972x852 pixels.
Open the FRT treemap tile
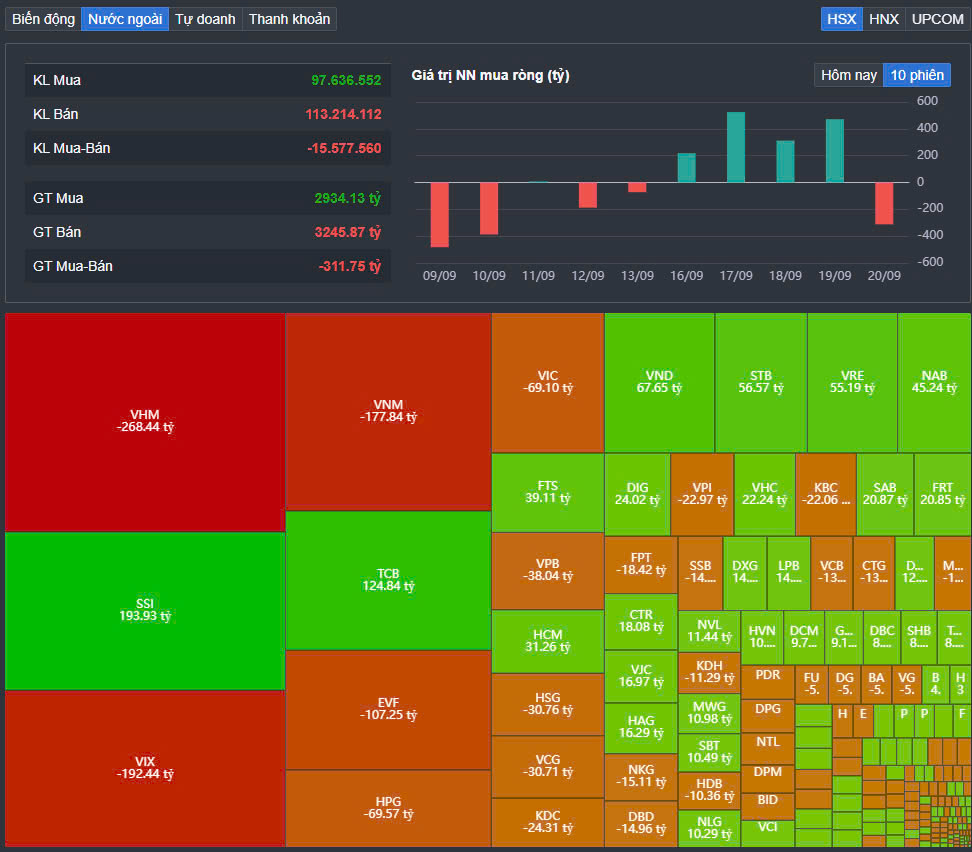(x=942, y=494)
